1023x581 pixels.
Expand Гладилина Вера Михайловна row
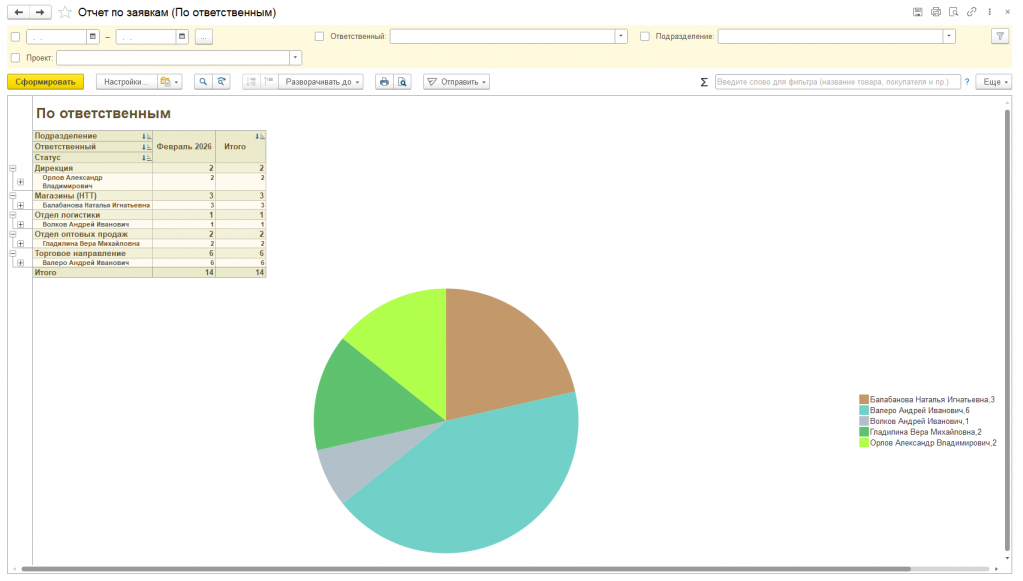(20, 244)
